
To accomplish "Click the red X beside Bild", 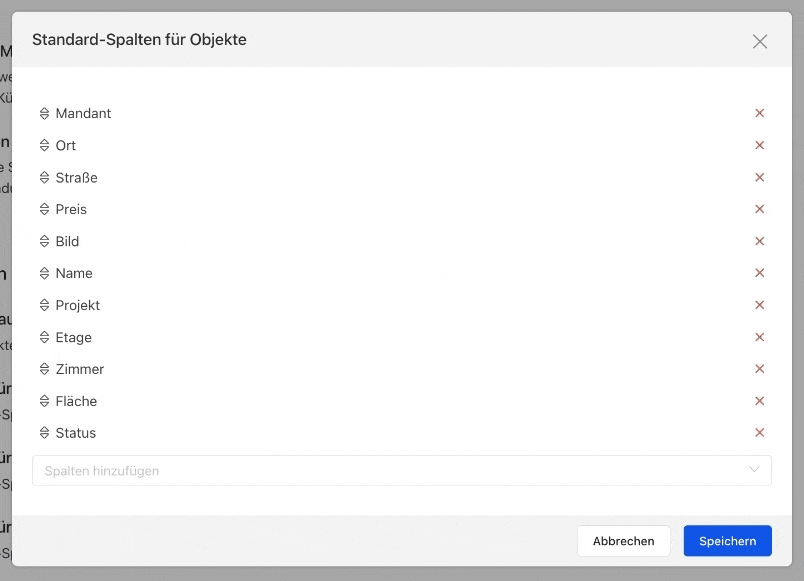I will pos(759,241).
